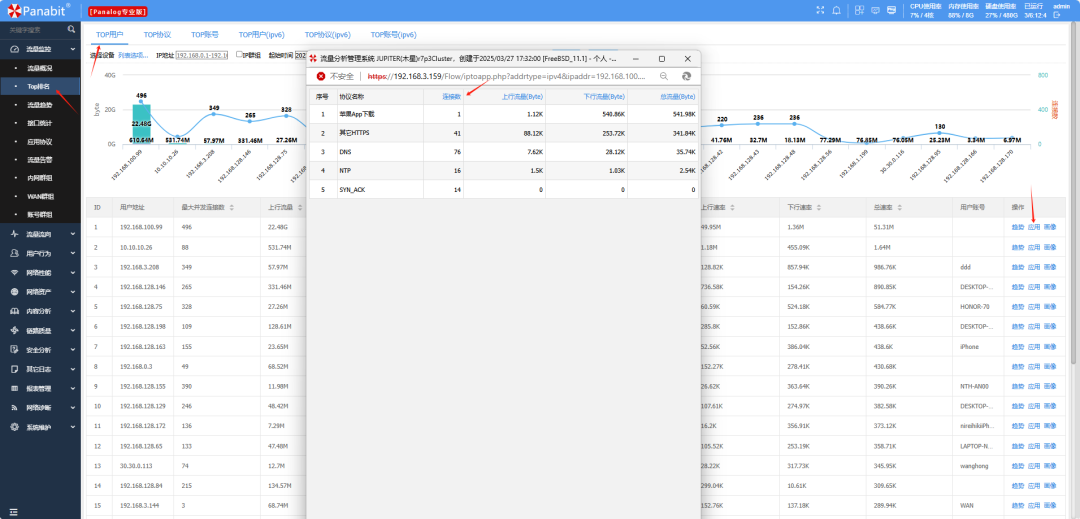This screenshot has width=1080, height=519.
Task: Open 接口统计 in the sidebar
Action: (40, 123)
